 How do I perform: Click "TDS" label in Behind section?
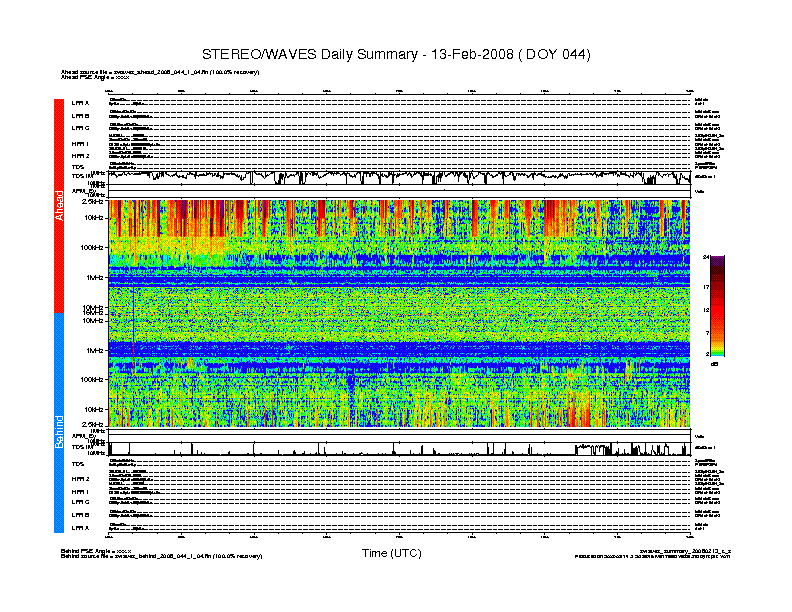tap(78, 464)
